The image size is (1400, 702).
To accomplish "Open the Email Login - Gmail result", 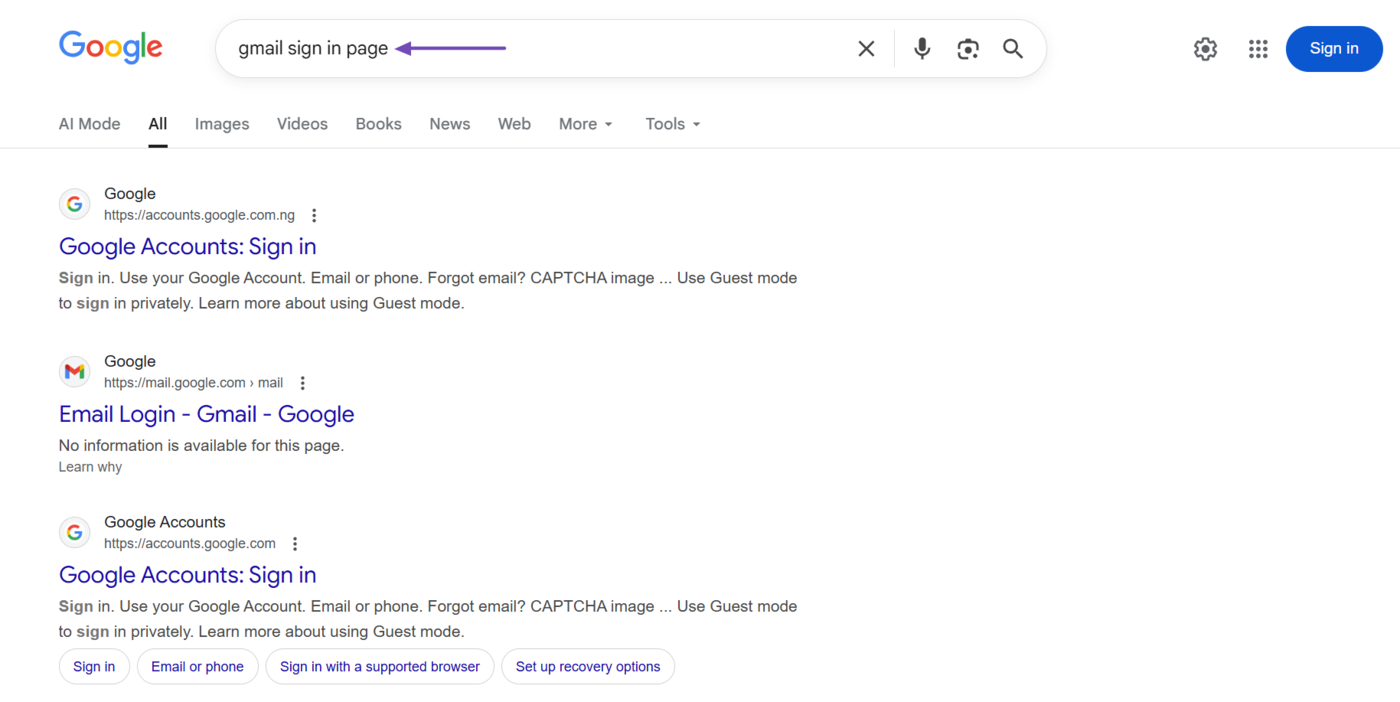I will click(x=206, y=413).
